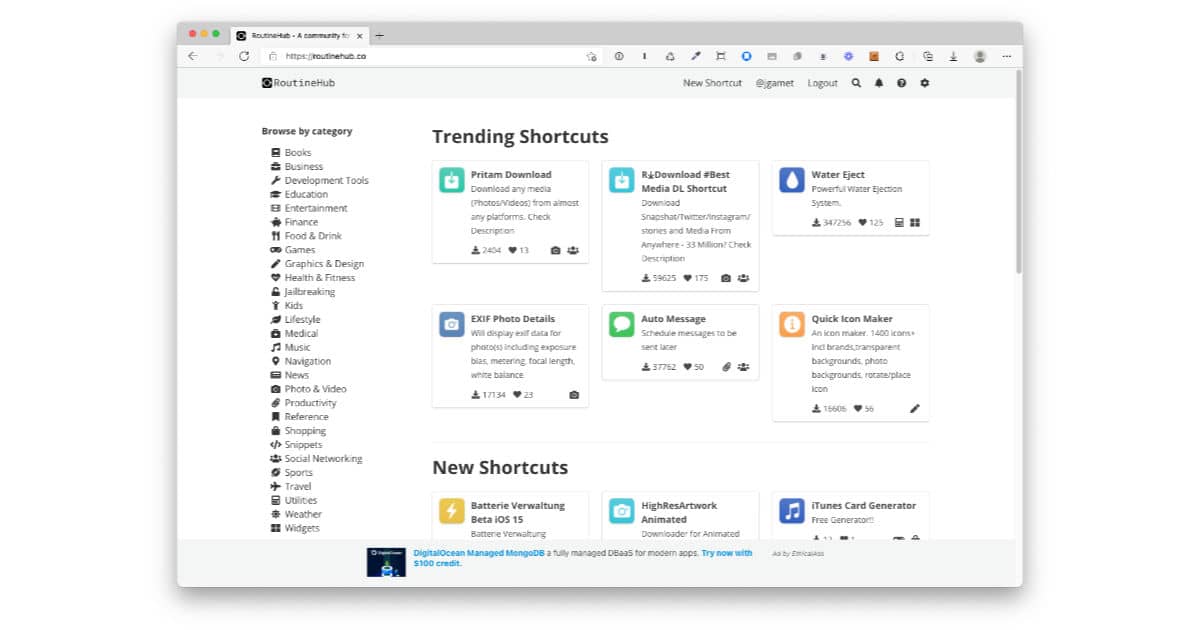Open the New Shortcut page
The width and height of the screenshot is (1200, 630).
click(x=712, y=83)
